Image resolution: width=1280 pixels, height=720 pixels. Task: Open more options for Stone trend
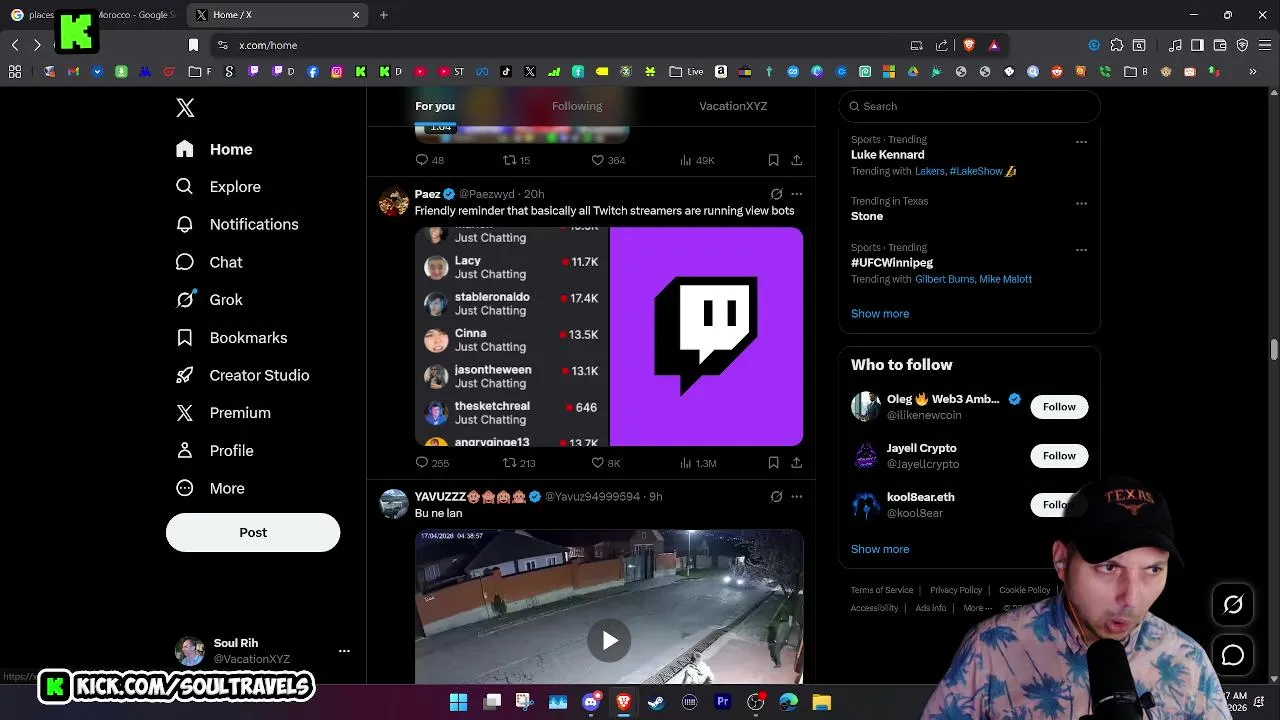click(1081, 203)
